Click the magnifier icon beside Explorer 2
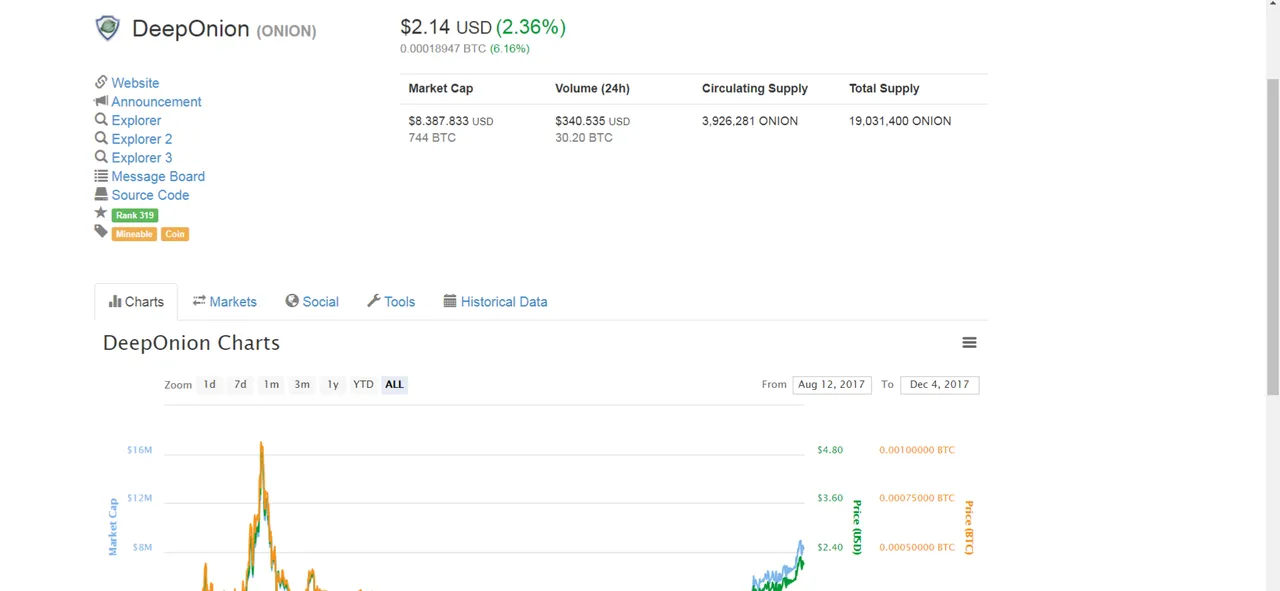Image resolution: width=1280 pixels, height=591 pixels. [101, 138]
